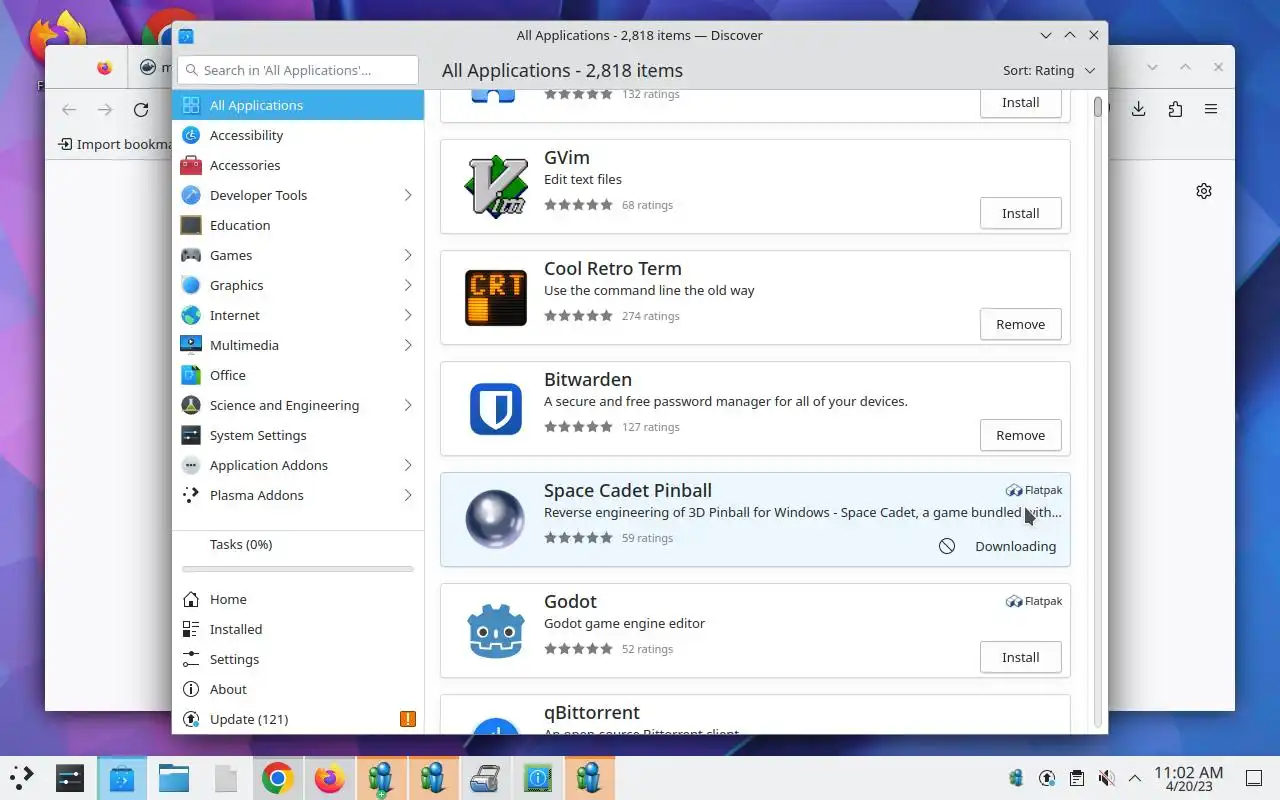Show the Installed applications icon
This screenshot has width=1280, height=800.
click(x=191, y=629)
